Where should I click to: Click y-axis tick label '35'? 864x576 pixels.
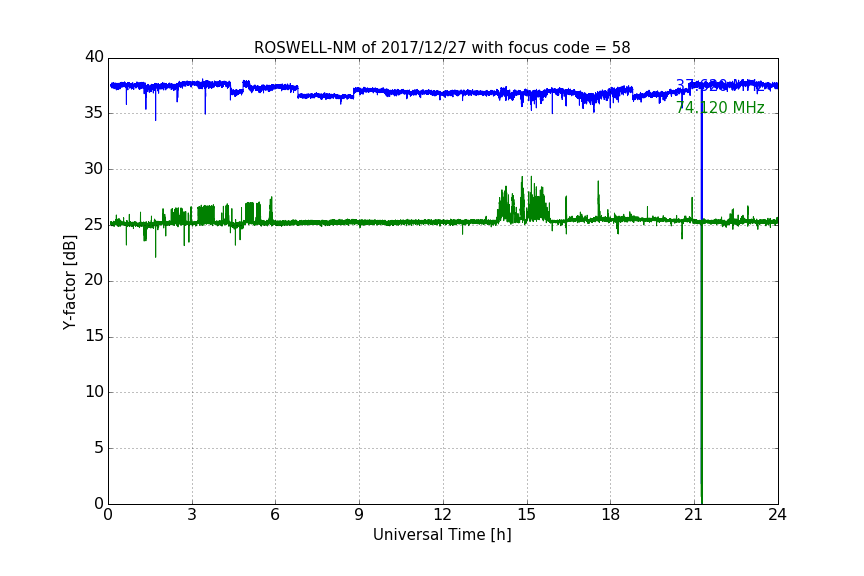coord(94,113)
